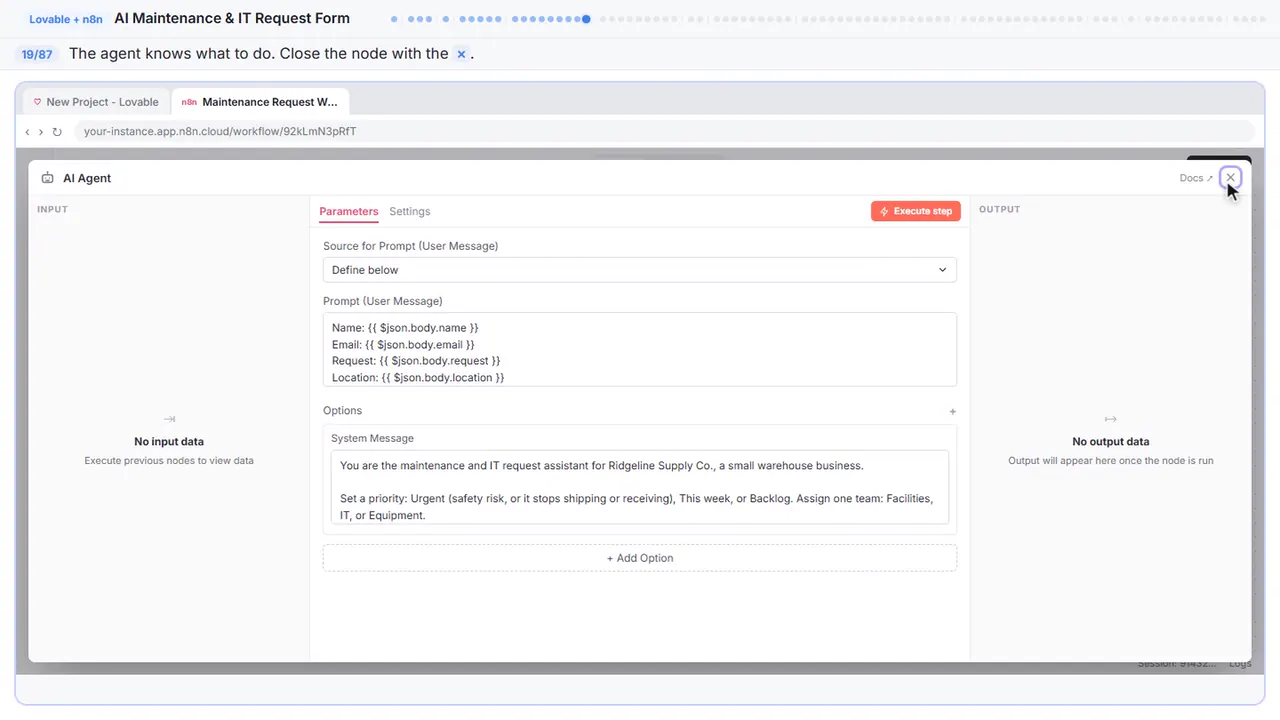Viewport: 1280px width, 720px height.
Task: Click the 'AI Agent' node title
Action: pyautogui.click(x=87, y=178)
